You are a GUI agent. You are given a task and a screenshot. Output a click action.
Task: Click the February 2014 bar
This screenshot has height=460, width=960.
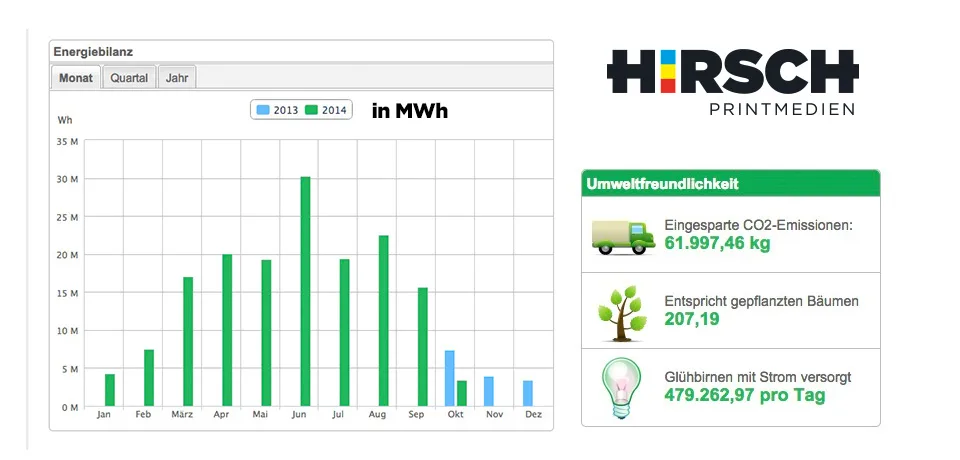[149, 378]
